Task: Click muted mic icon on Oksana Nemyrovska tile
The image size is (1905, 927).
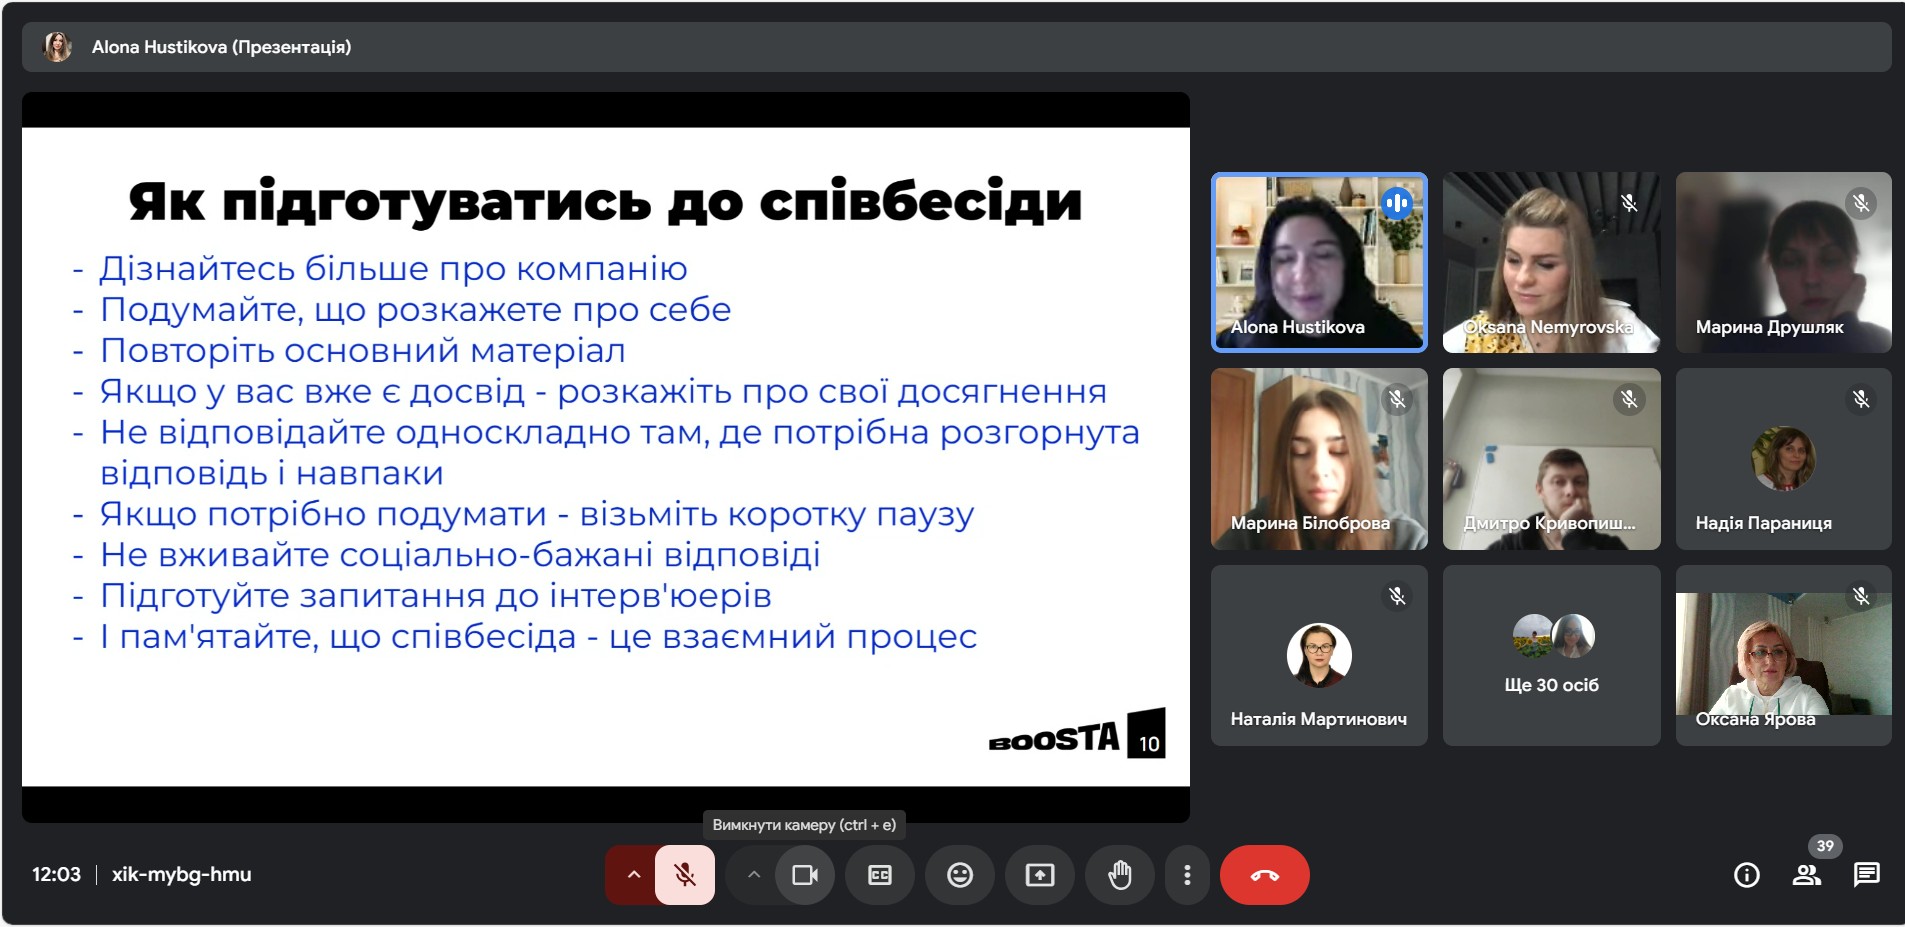Action: (1629, 203)
